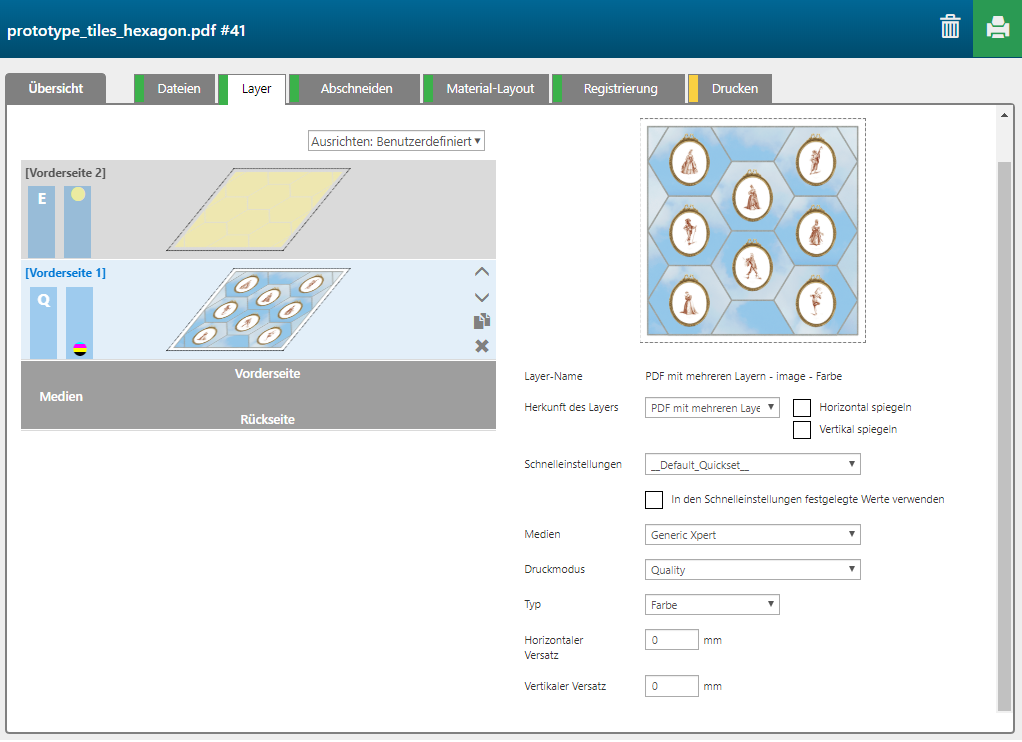Screen dimensions: 1022x742
Task: Click the E print mode icon on Vorderseite 2
Action: (42, 200)
